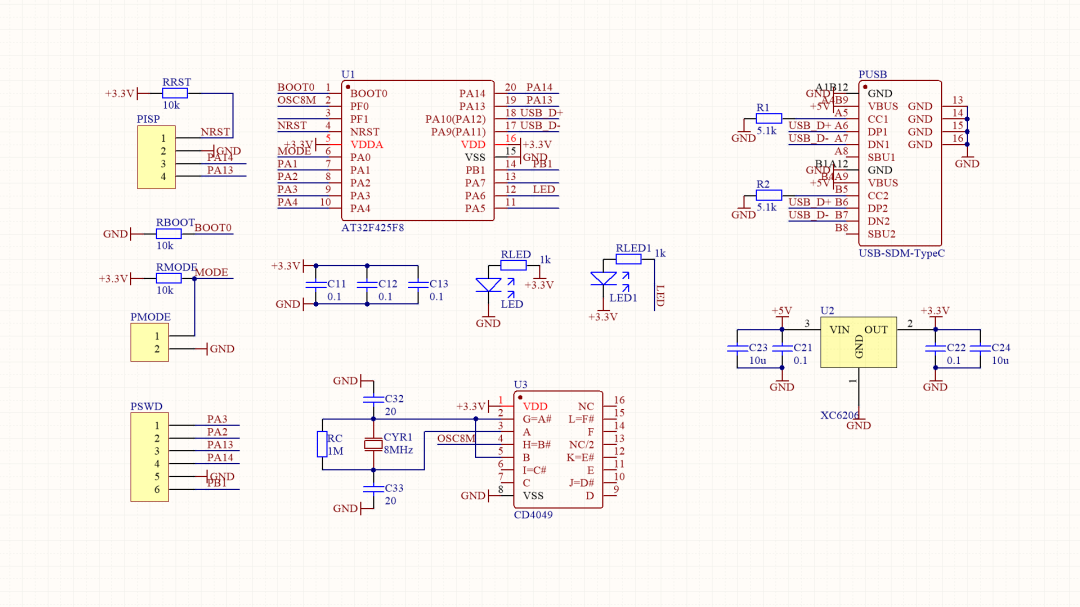Select the LED1 diode symbol
The width and height of the screenshot is (1080, 607).
point(606,279)
